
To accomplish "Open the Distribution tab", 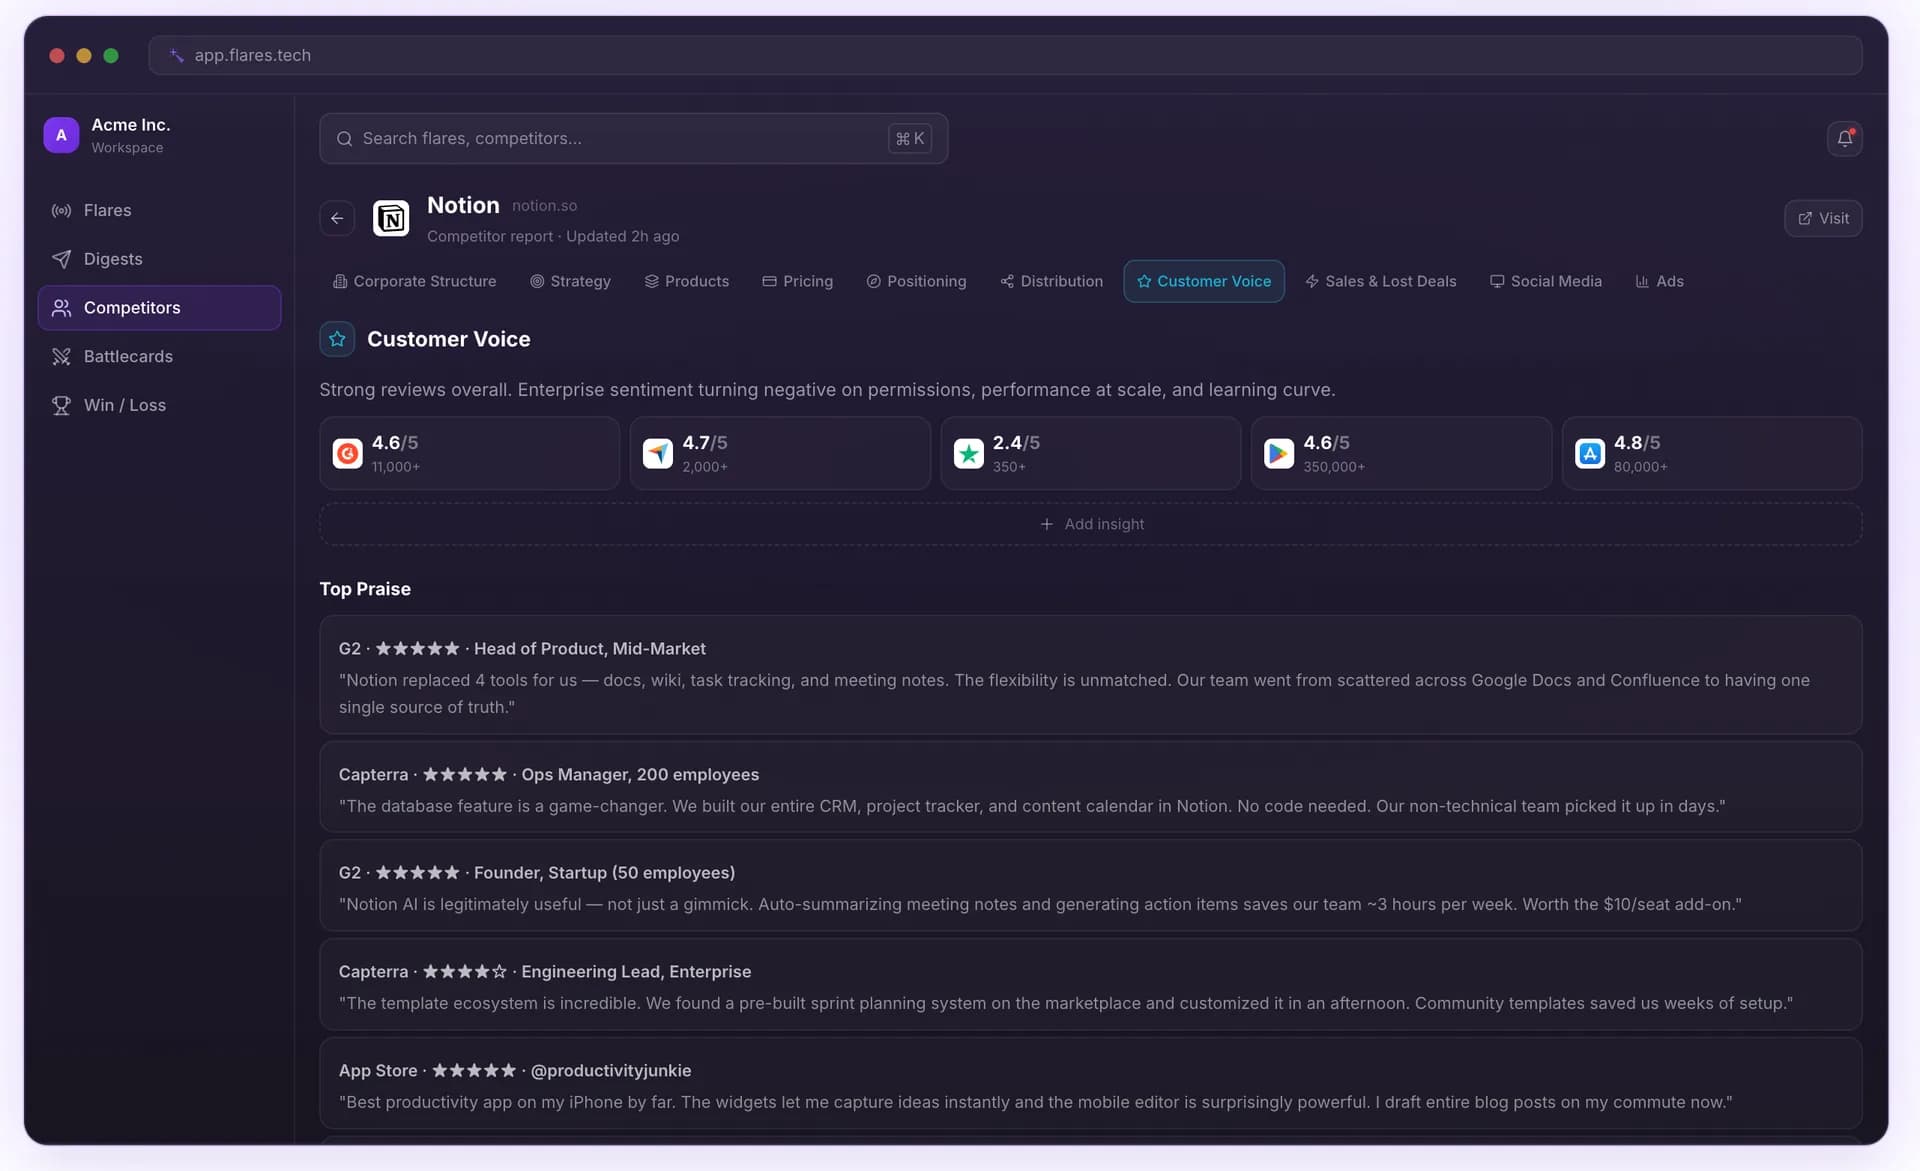I will (1051, 281).
